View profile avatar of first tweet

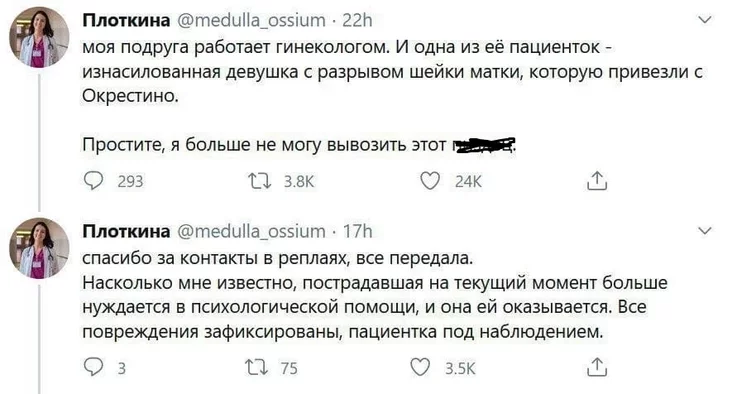(39, 37)
